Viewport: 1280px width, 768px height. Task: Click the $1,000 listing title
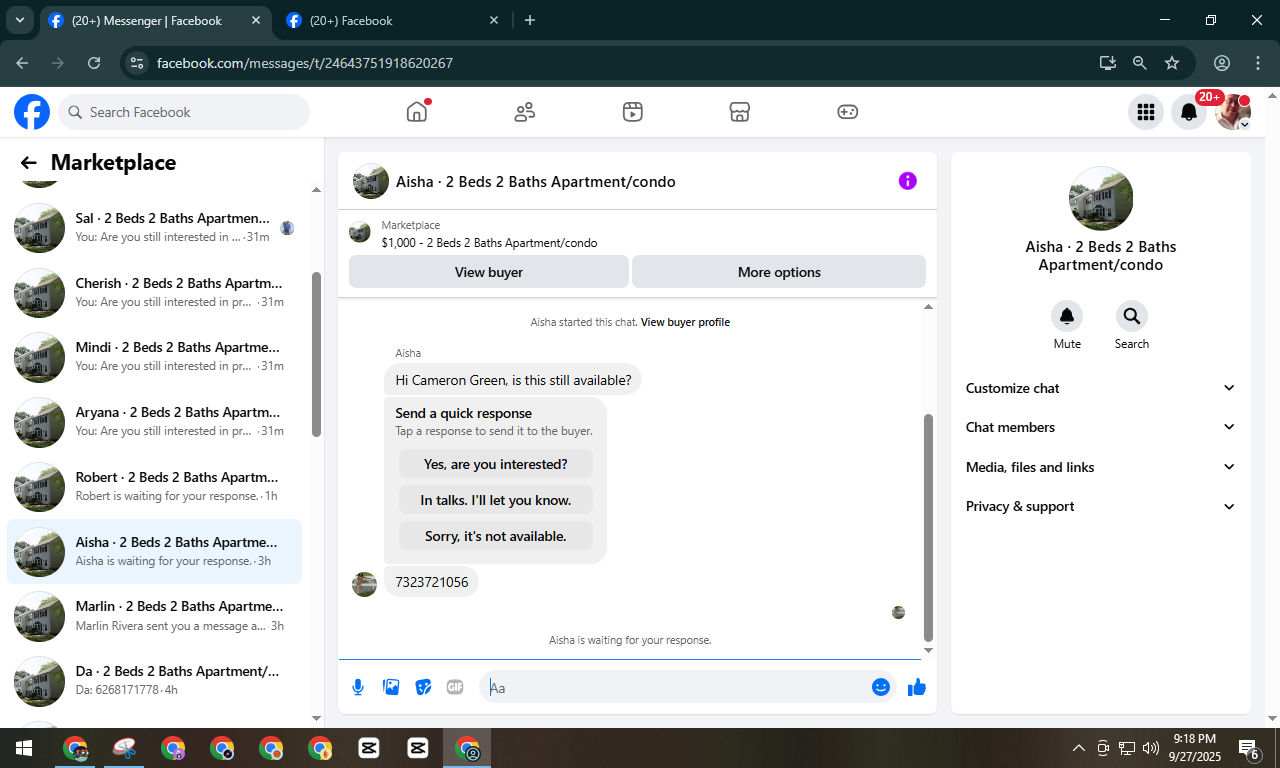pos(489,243)
